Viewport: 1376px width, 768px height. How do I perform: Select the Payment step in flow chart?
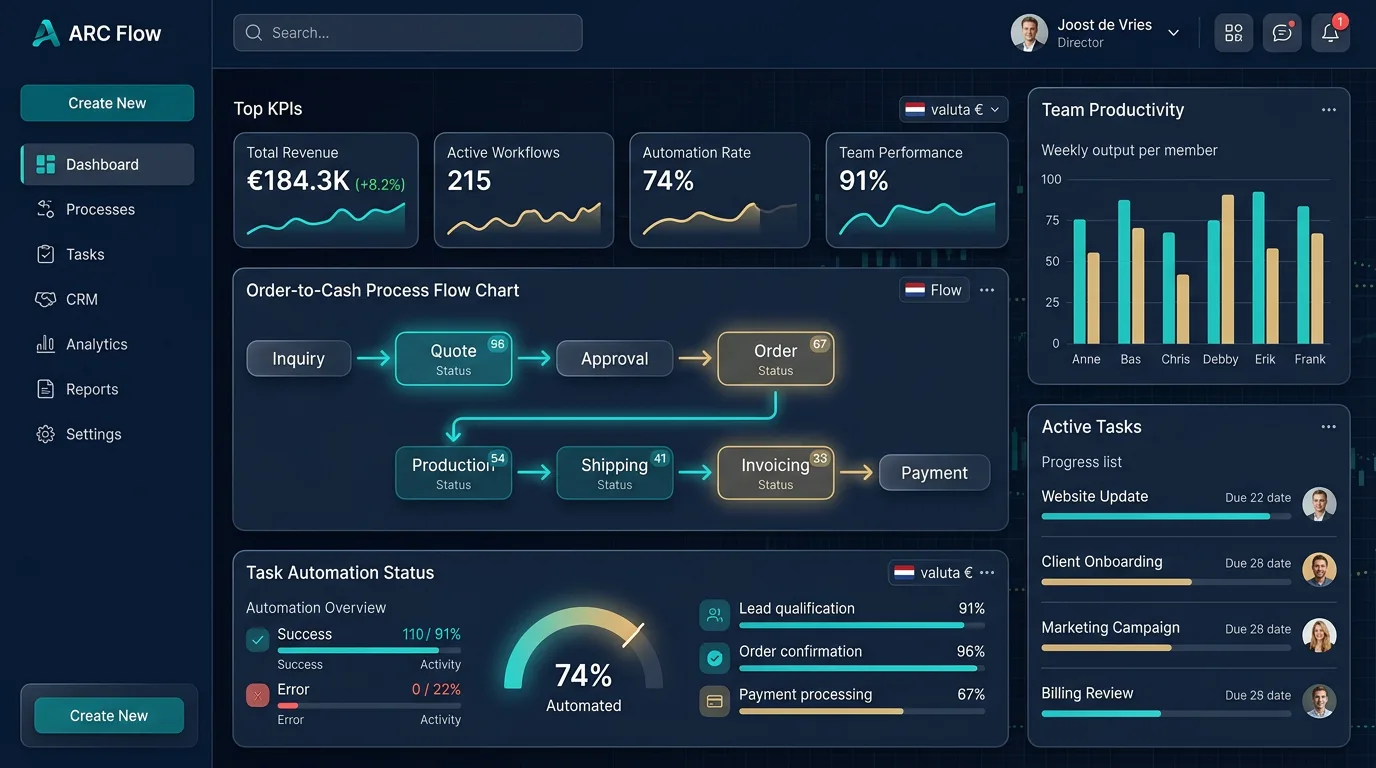[x=934, y=473]
